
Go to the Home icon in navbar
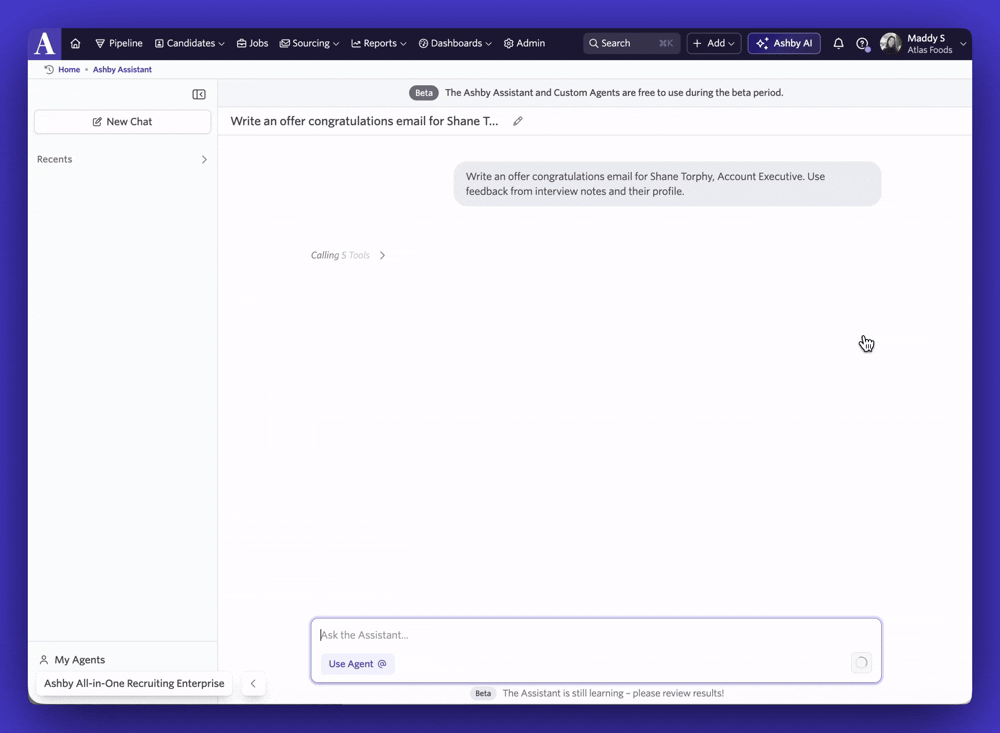pos(75,43)
